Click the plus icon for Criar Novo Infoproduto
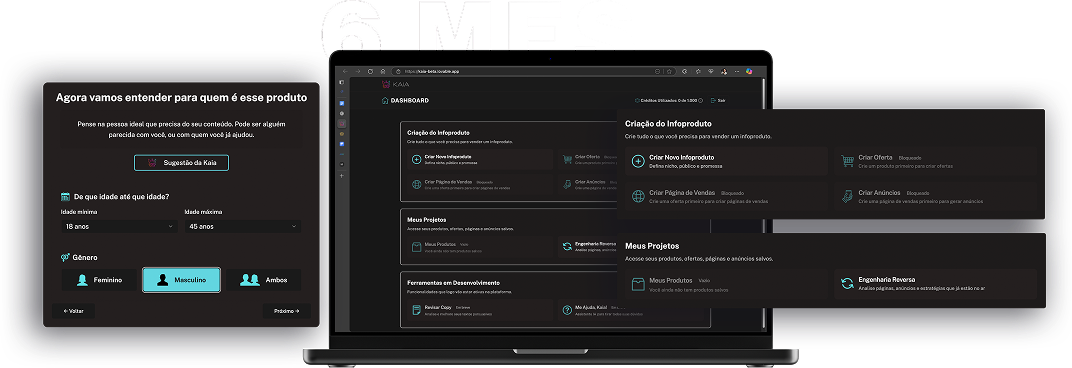1072x368 pixels. (638, 161)
